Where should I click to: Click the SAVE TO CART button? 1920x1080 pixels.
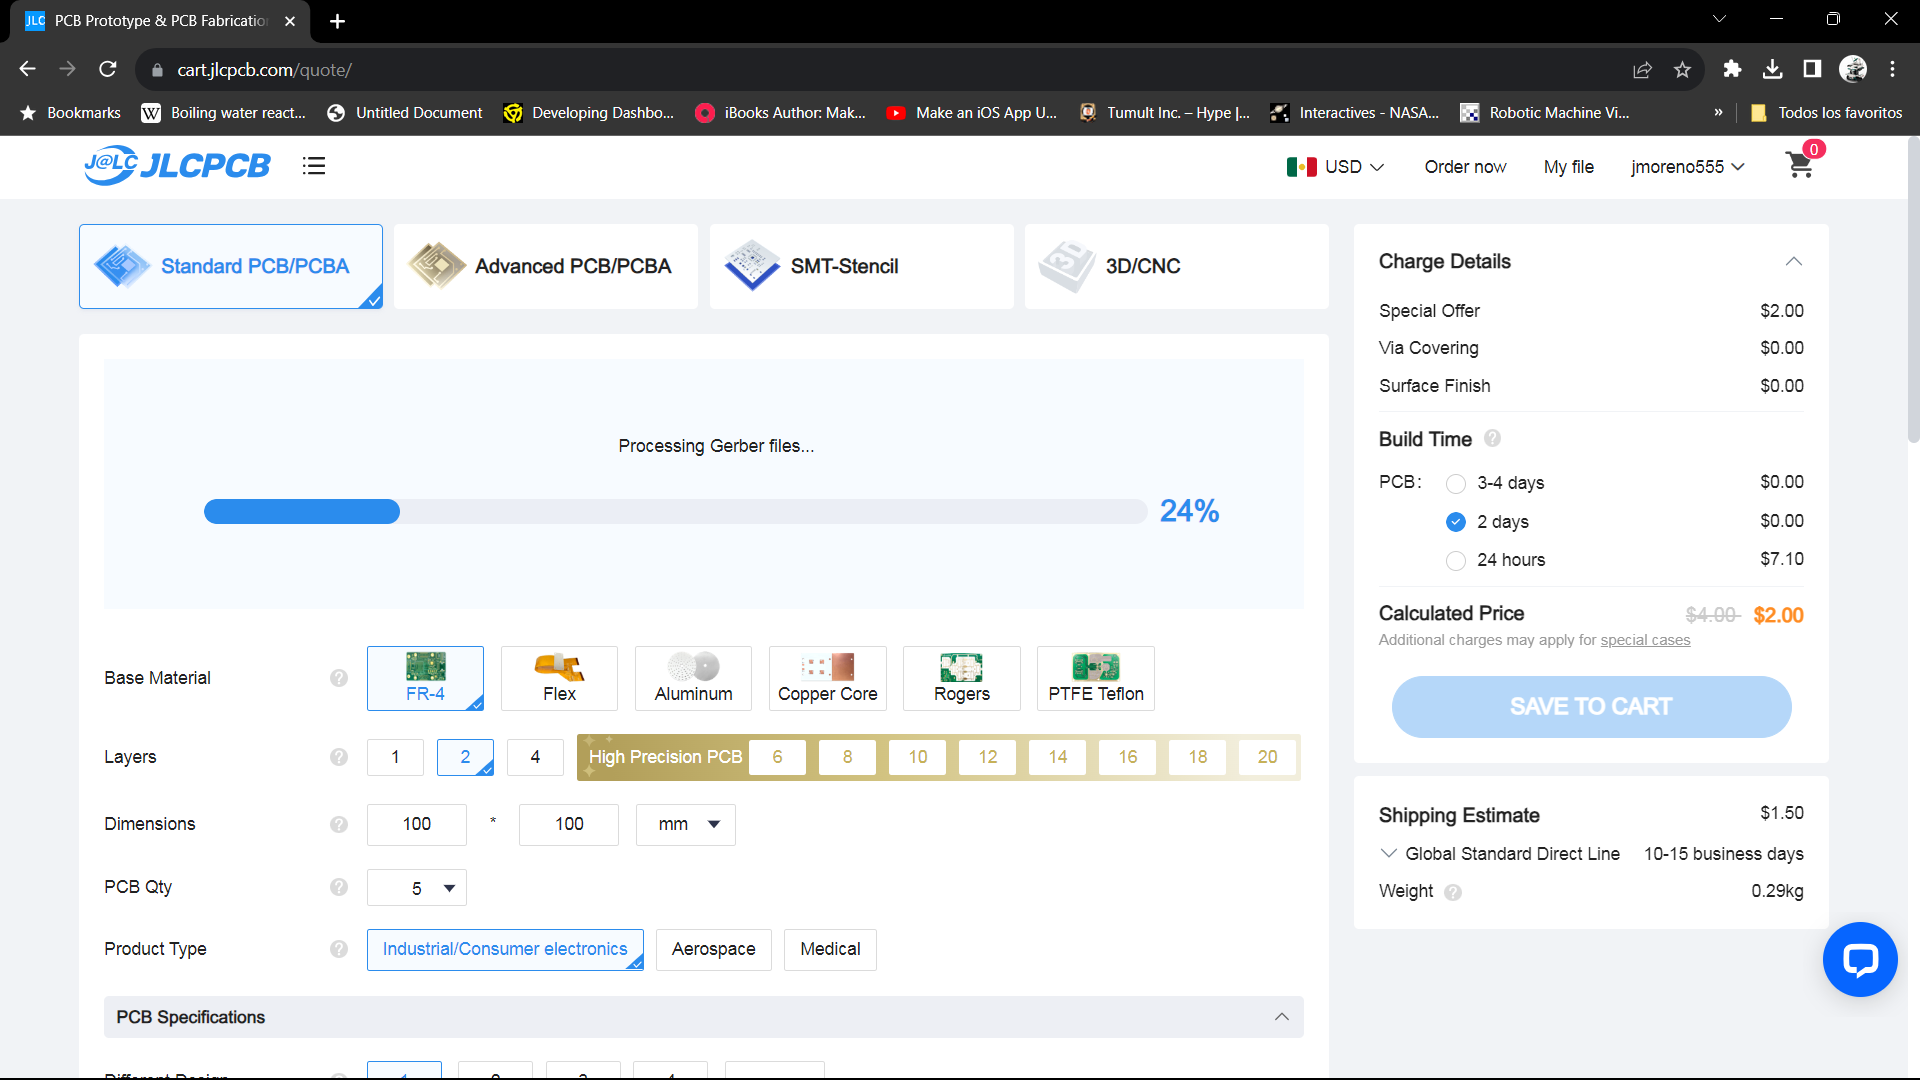pos(1591,707)
